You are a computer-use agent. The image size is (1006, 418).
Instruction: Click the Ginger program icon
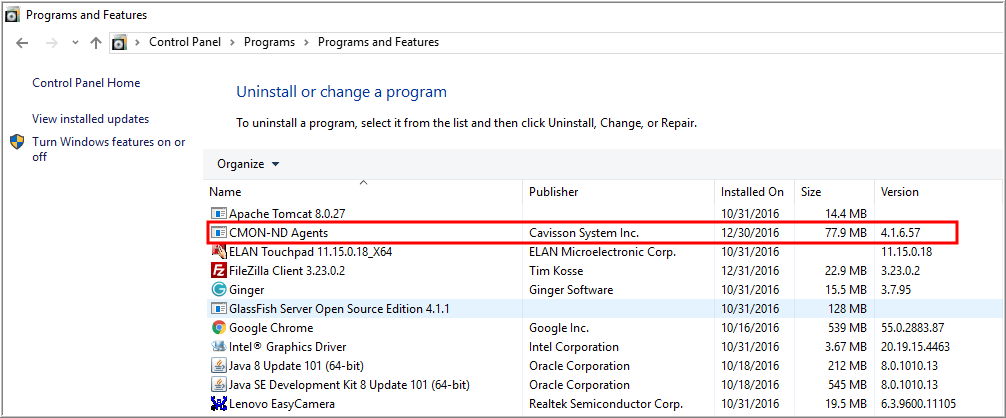219,290
